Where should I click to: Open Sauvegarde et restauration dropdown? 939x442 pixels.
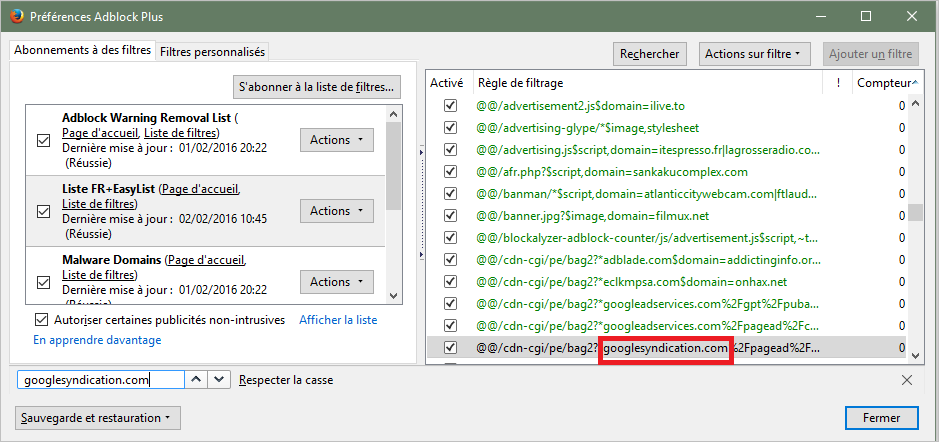tap(98, 417)
